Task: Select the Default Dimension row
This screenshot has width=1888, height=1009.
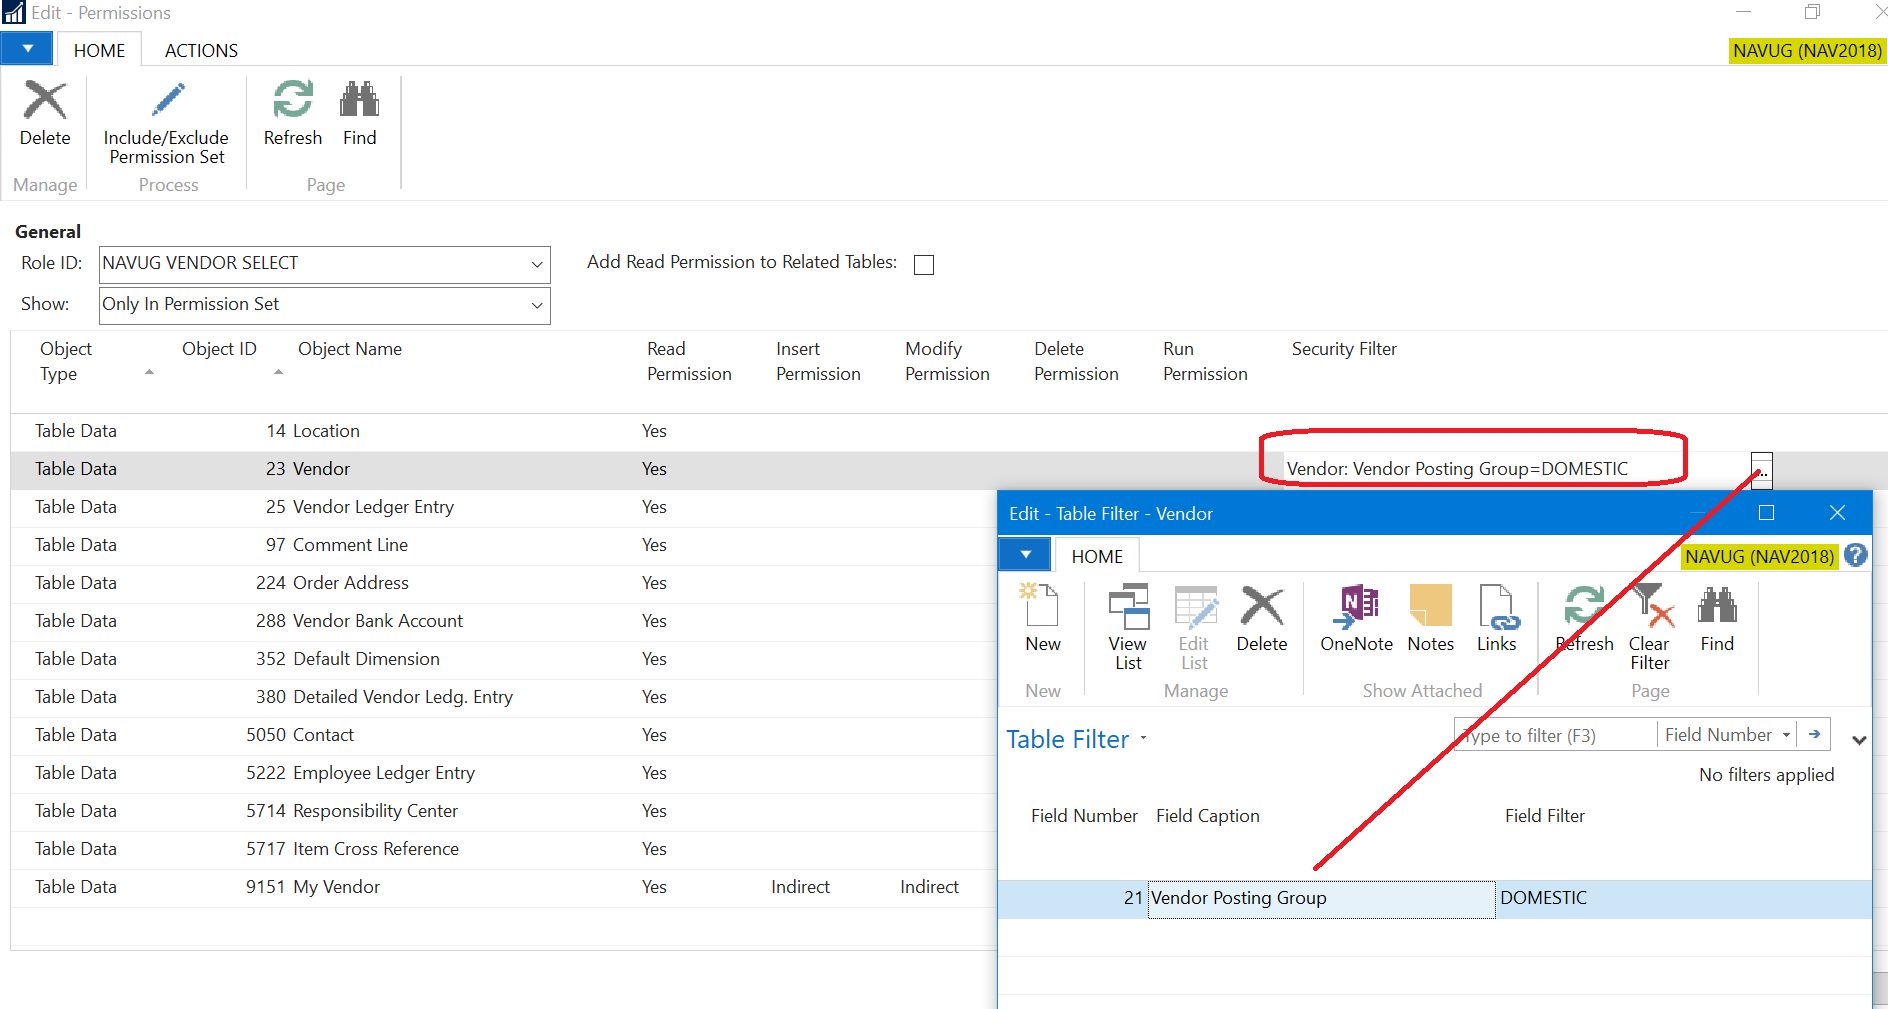Action: coord(503,659)
